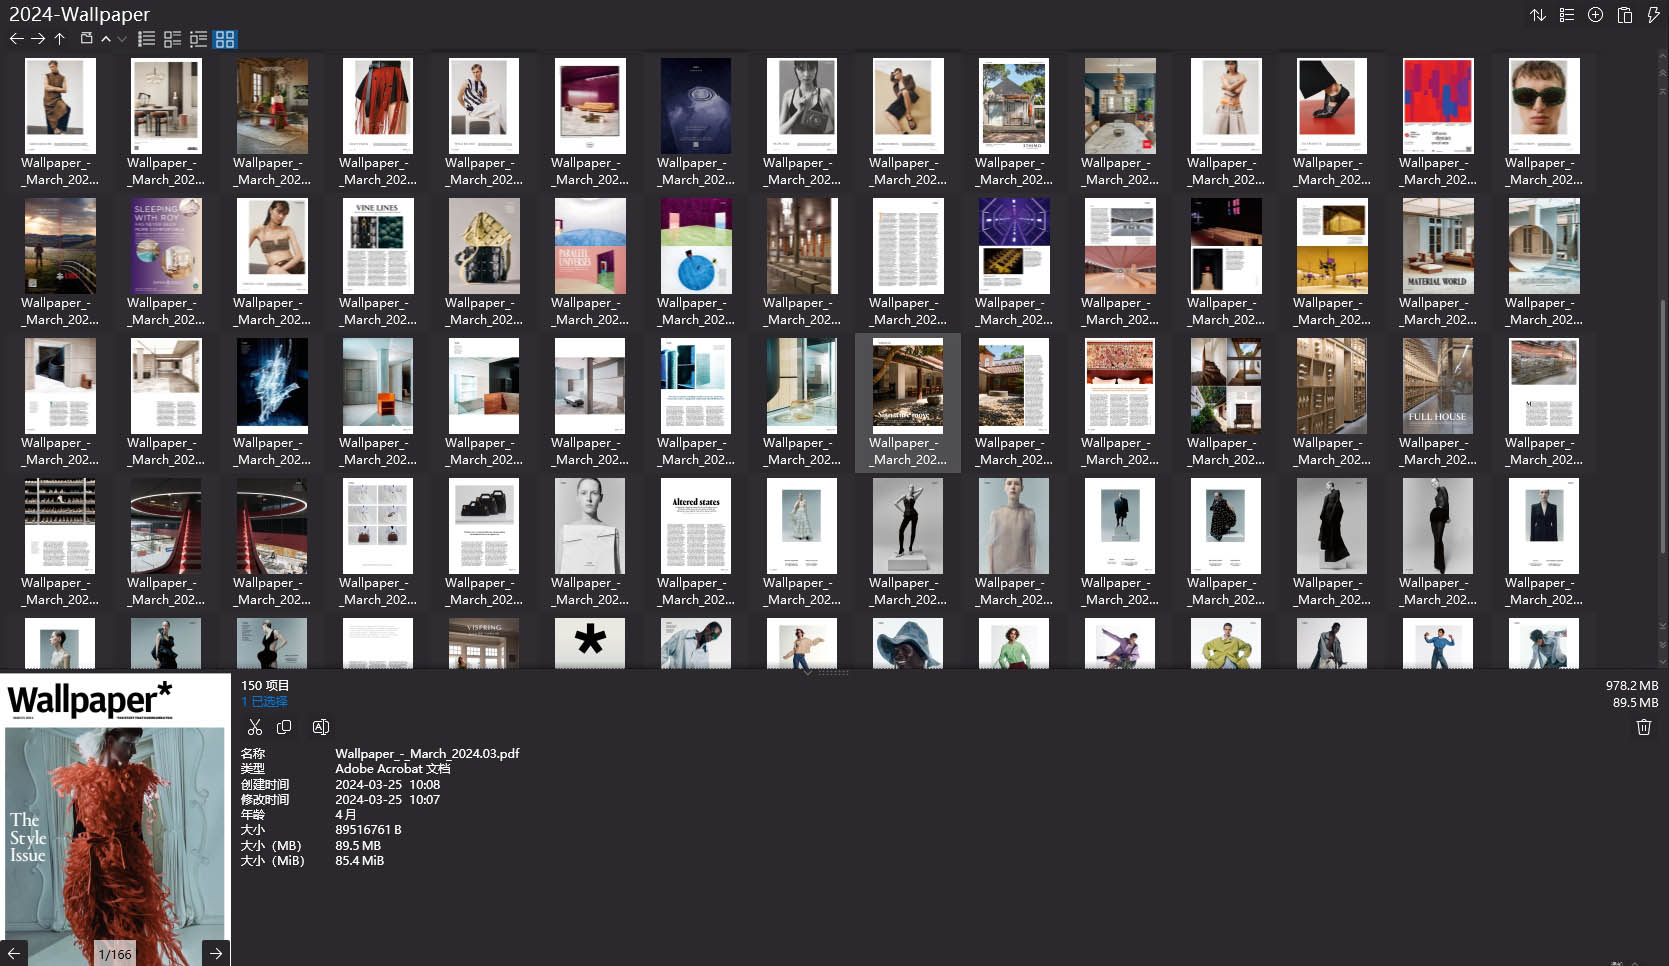Go up one folder level
Viewport: 1669px width, 966px height.
(x=60, y=38)
